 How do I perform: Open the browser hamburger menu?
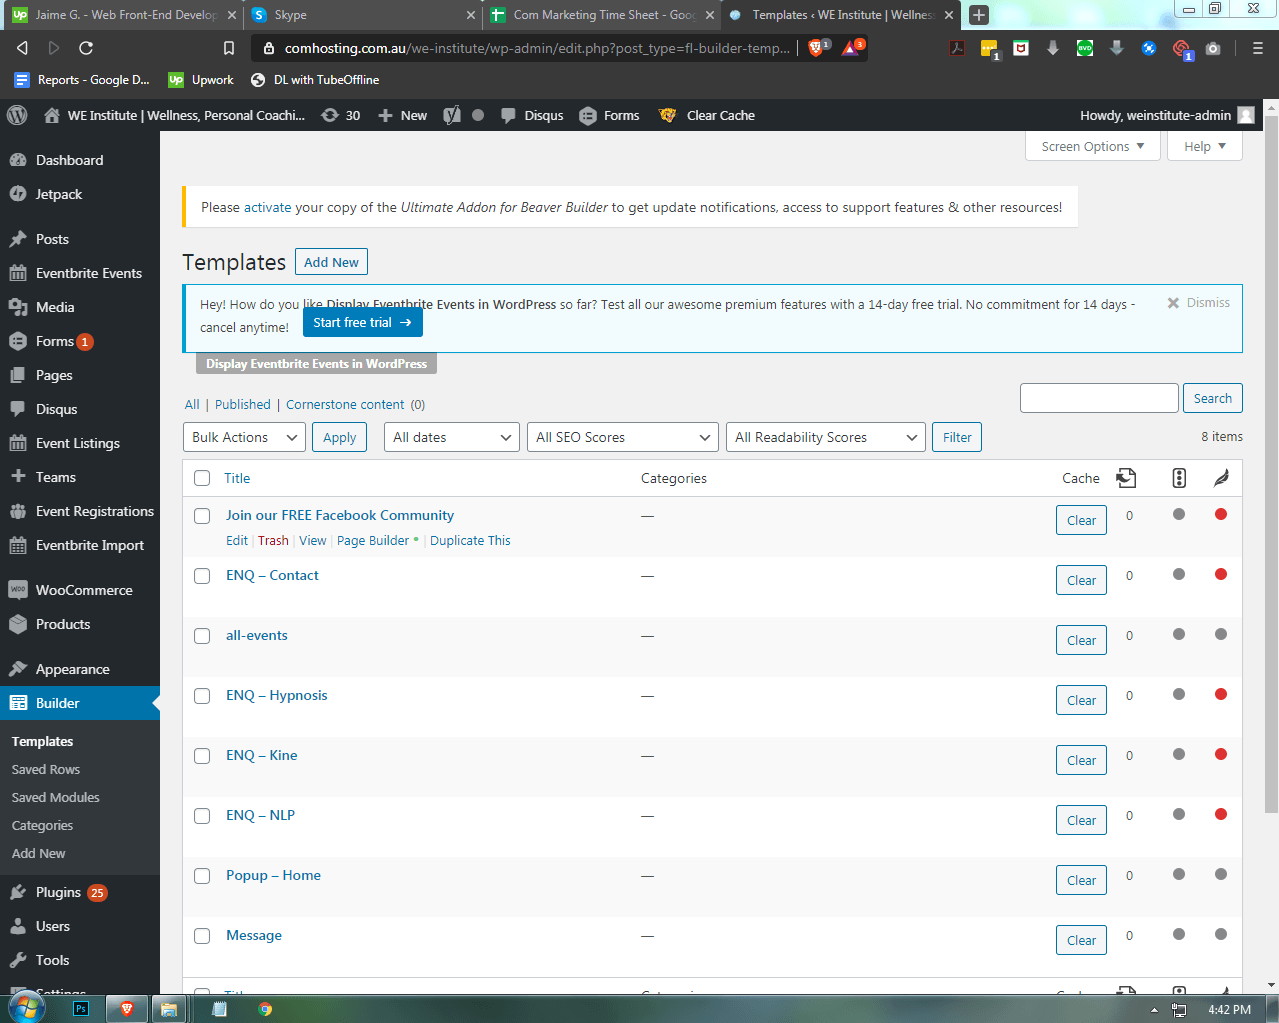pos(1258,48)
